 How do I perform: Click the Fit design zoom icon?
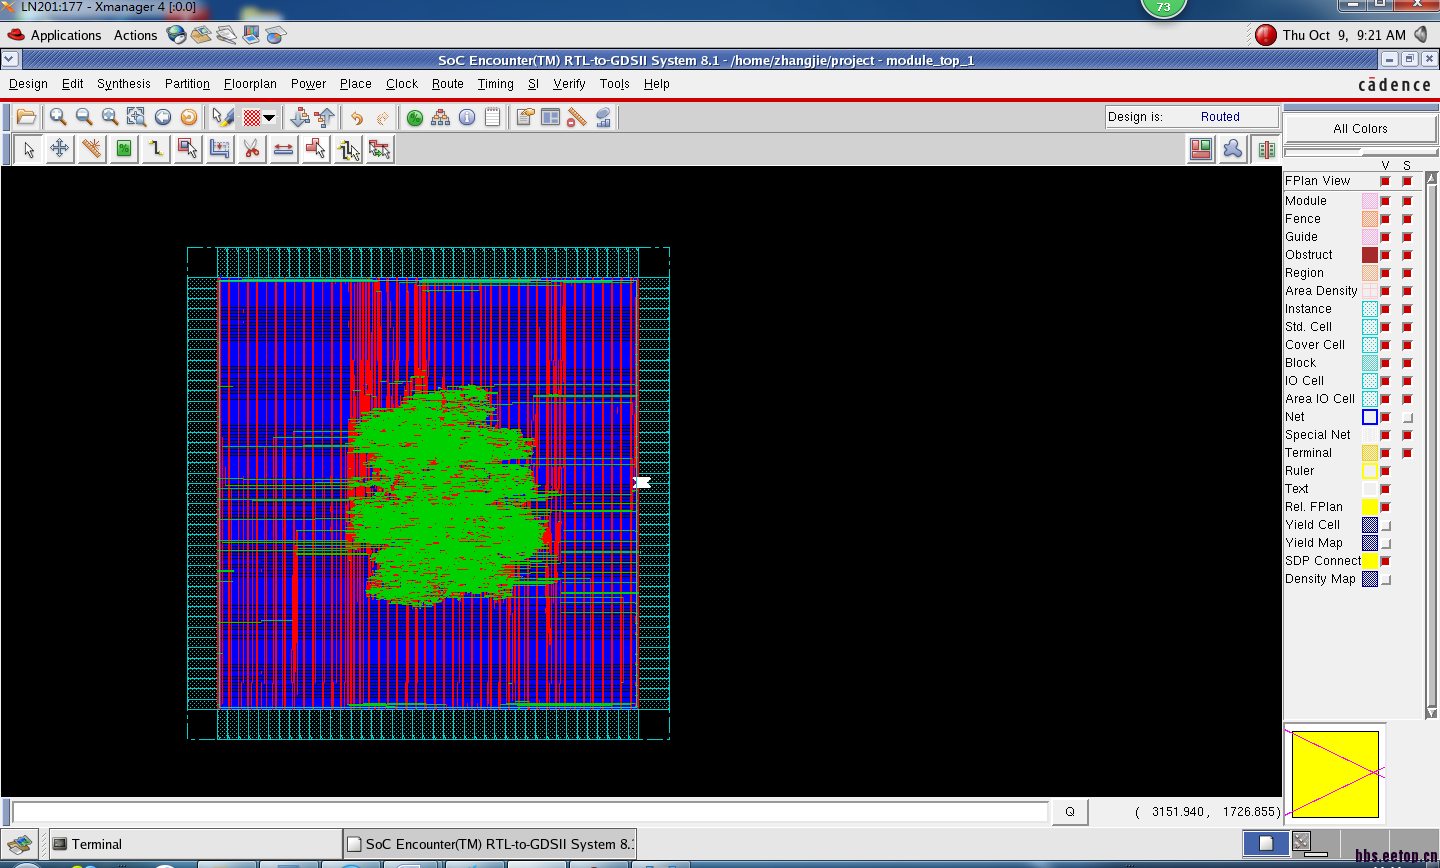(110, 117)
